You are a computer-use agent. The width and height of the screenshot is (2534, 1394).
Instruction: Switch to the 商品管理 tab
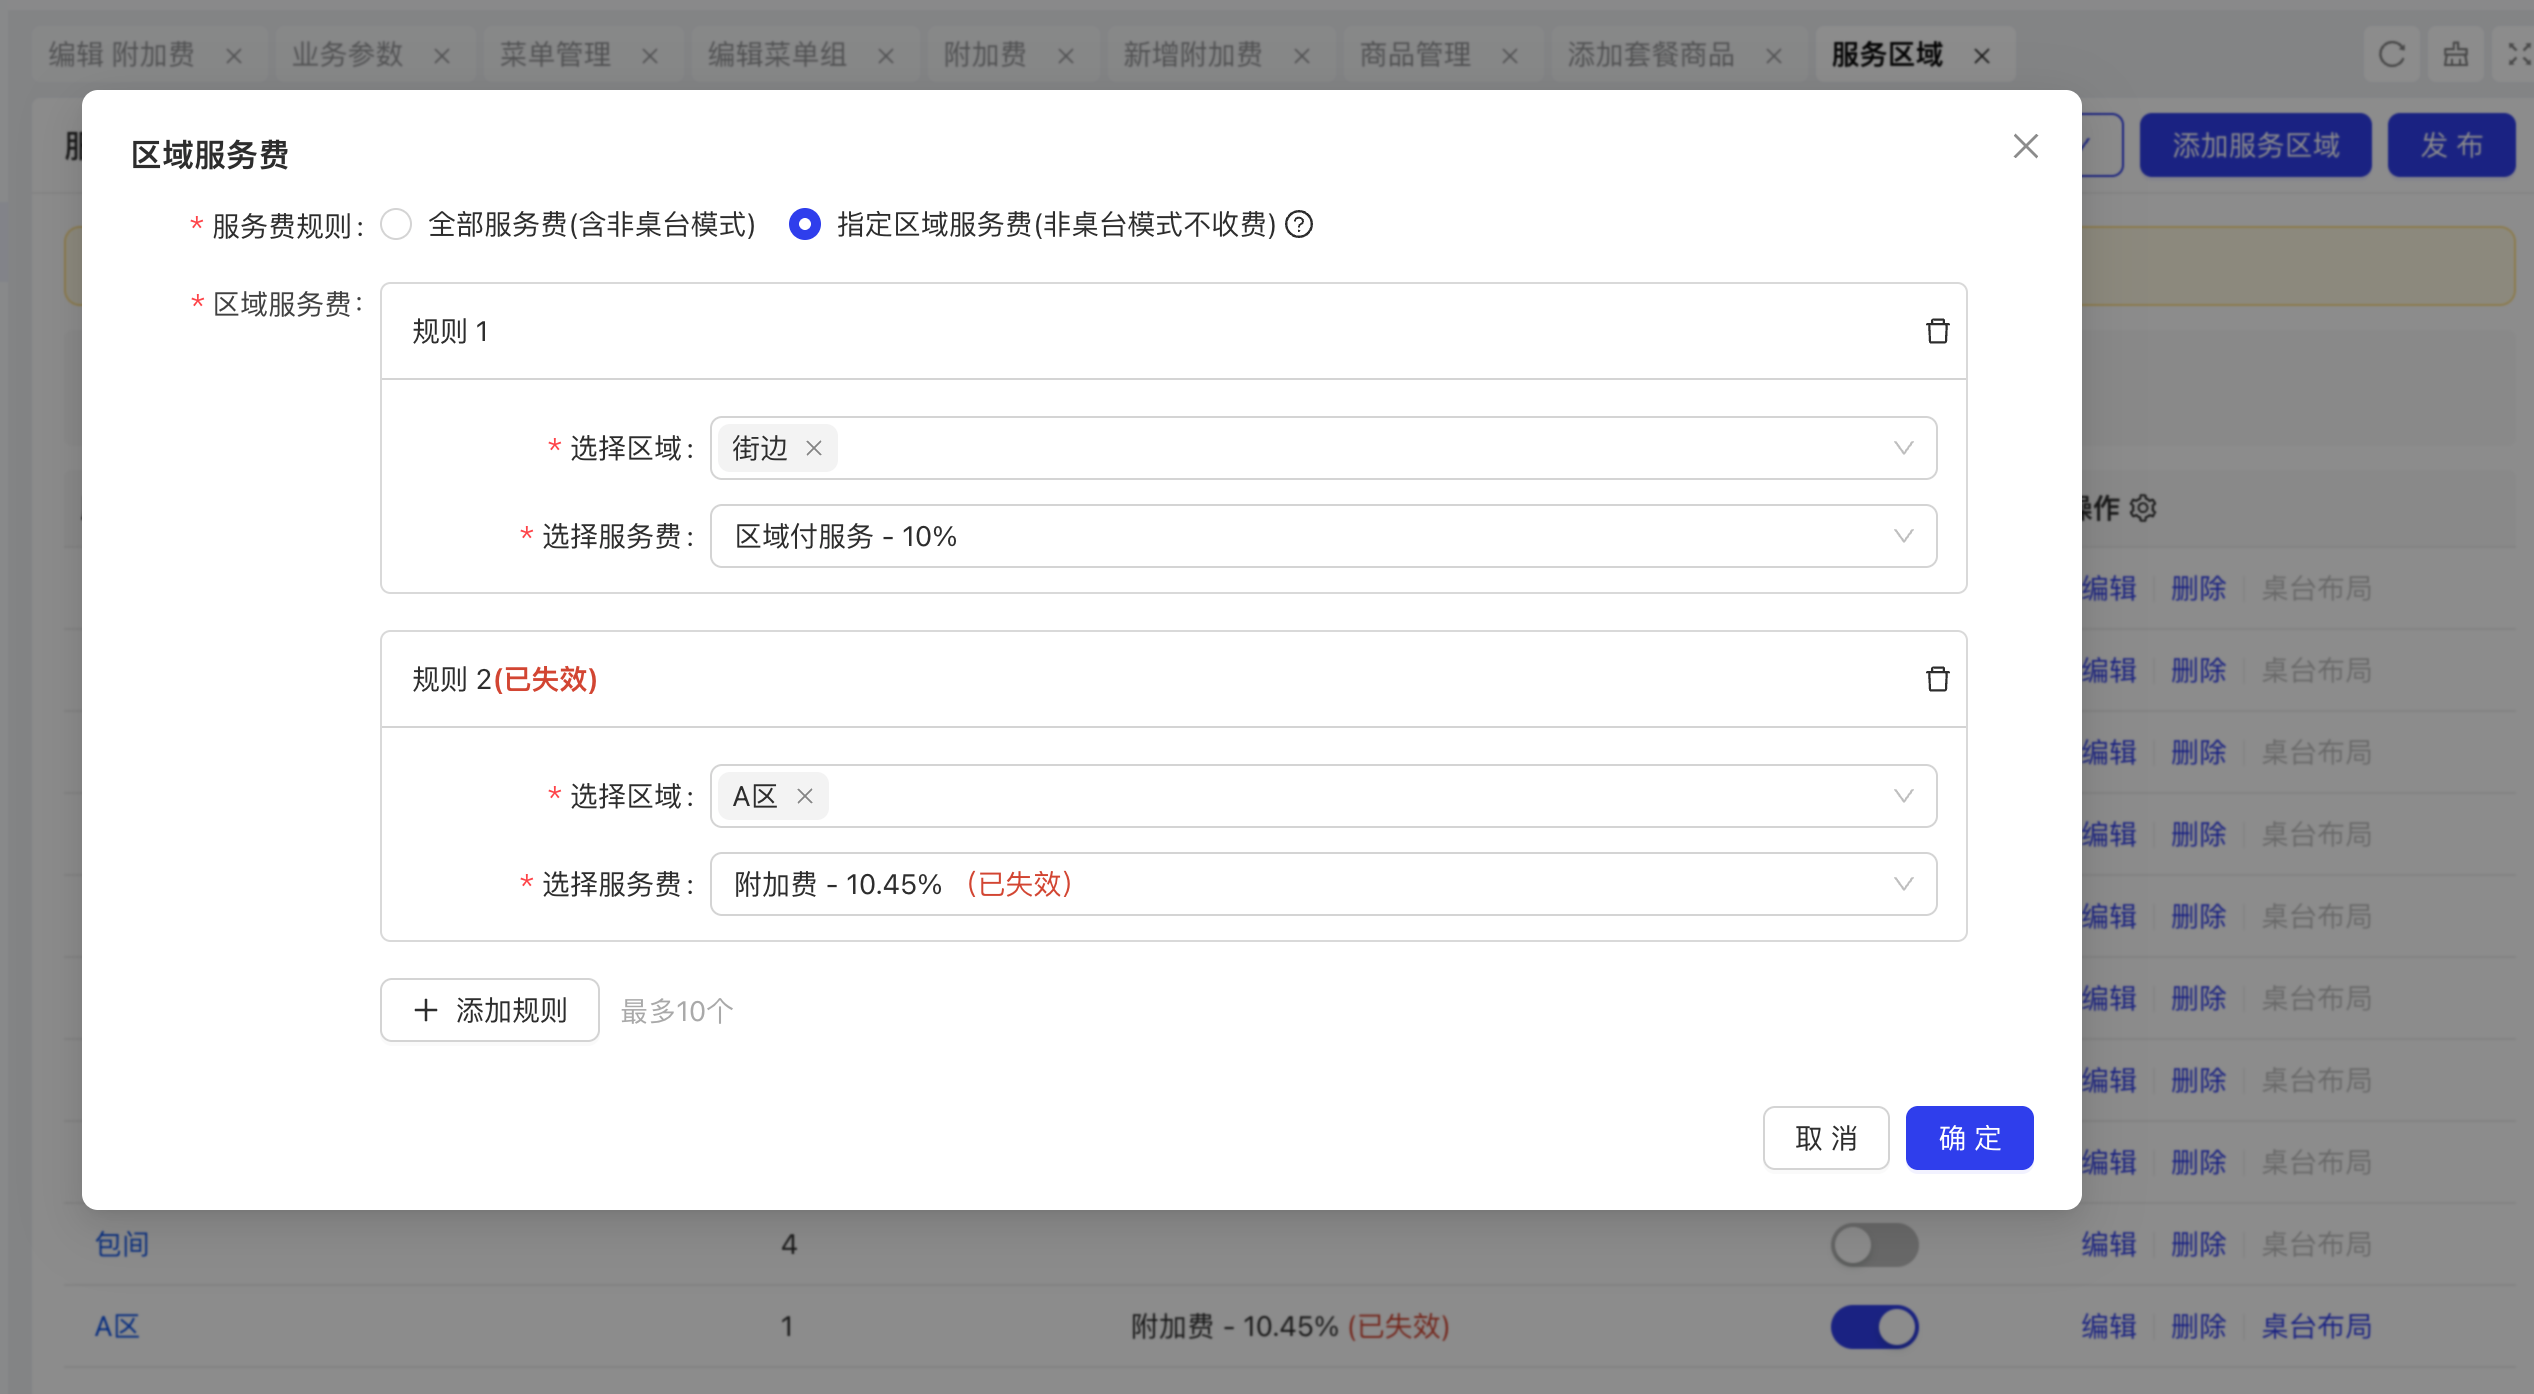tap(1415, 54)
